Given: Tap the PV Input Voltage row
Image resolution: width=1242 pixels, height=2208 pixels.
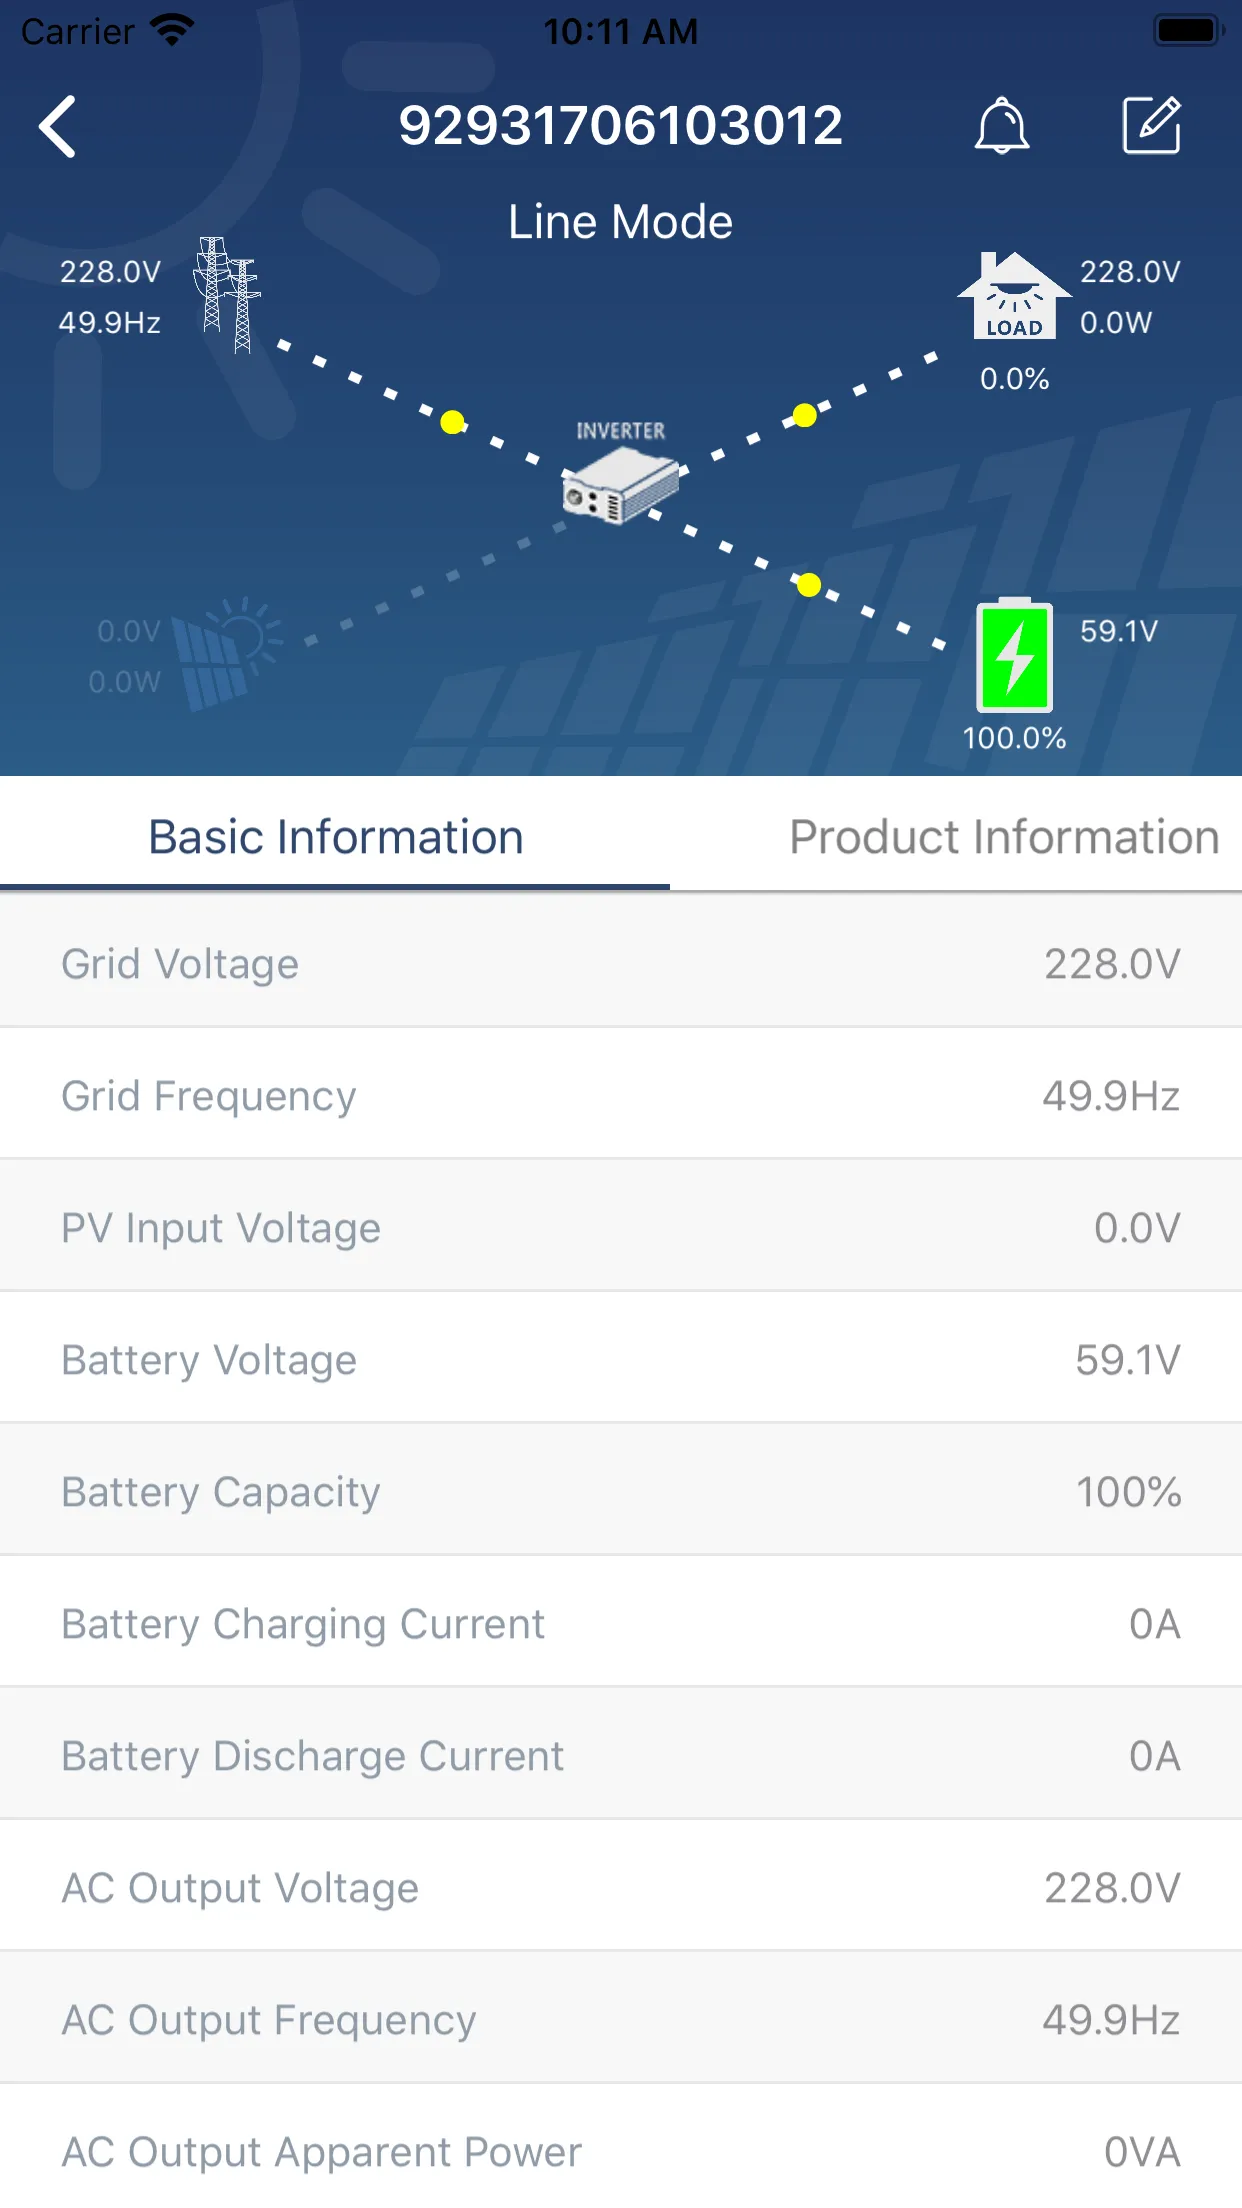Looking at the screenshot, I should click(x=621, y=1228).
